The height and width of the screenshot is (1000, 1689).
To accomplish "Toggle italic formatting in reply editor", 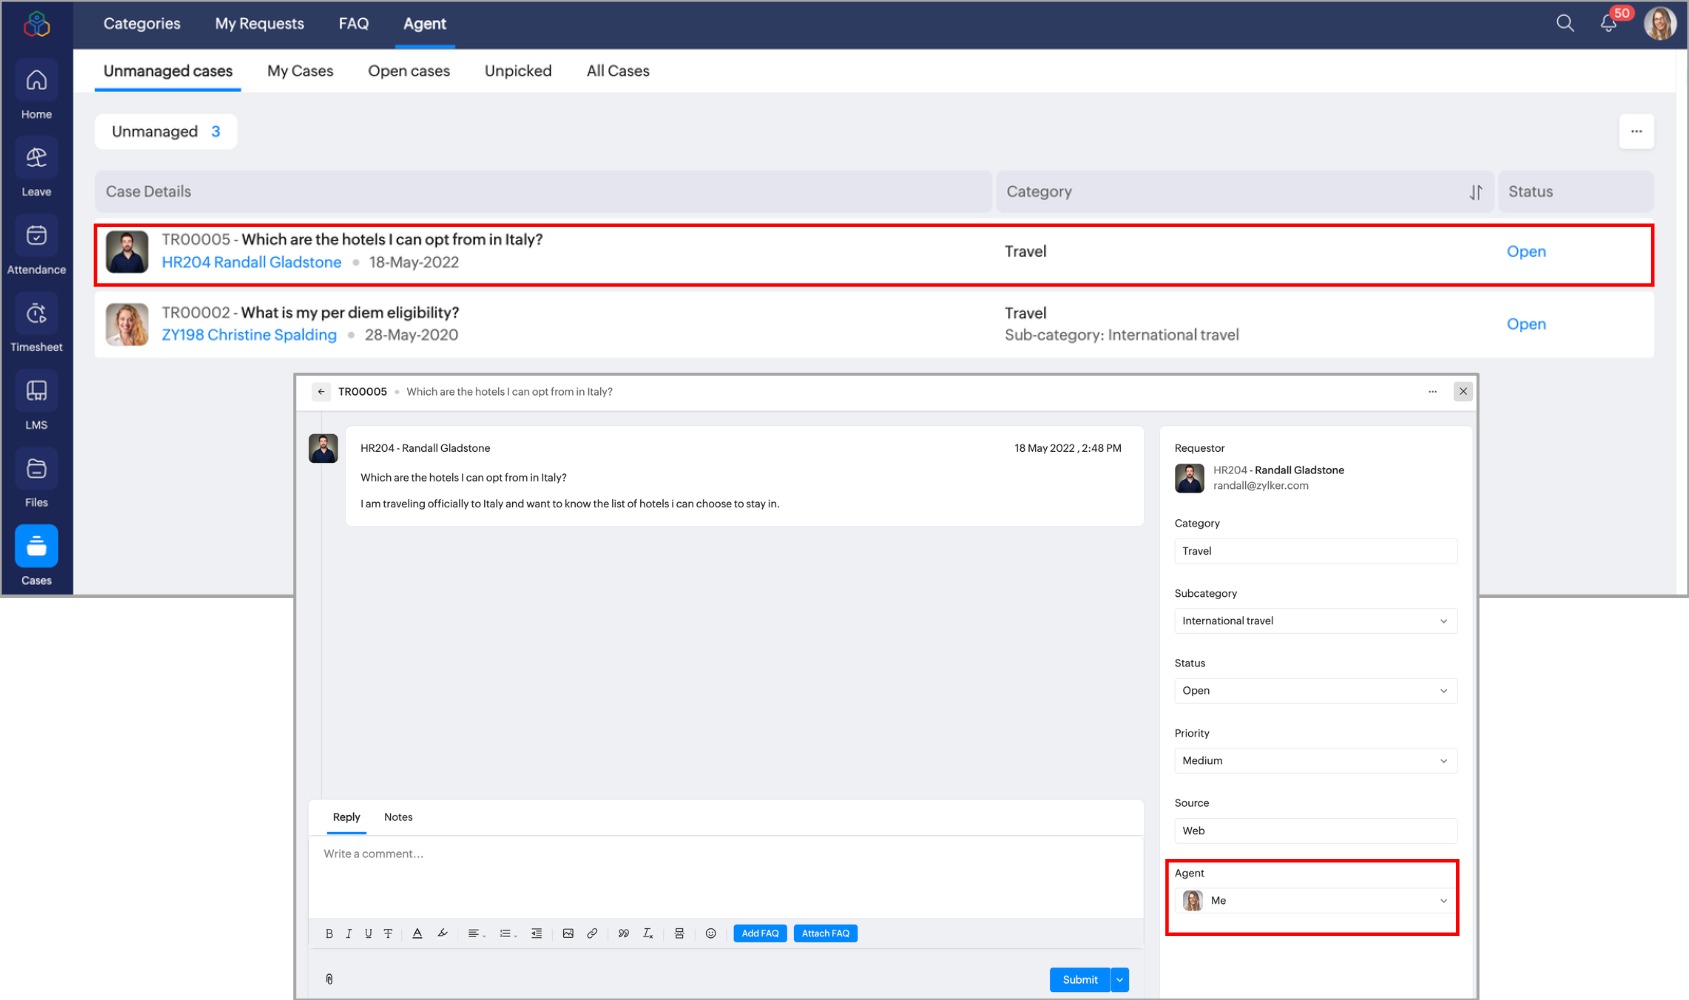I will [349, 933].
